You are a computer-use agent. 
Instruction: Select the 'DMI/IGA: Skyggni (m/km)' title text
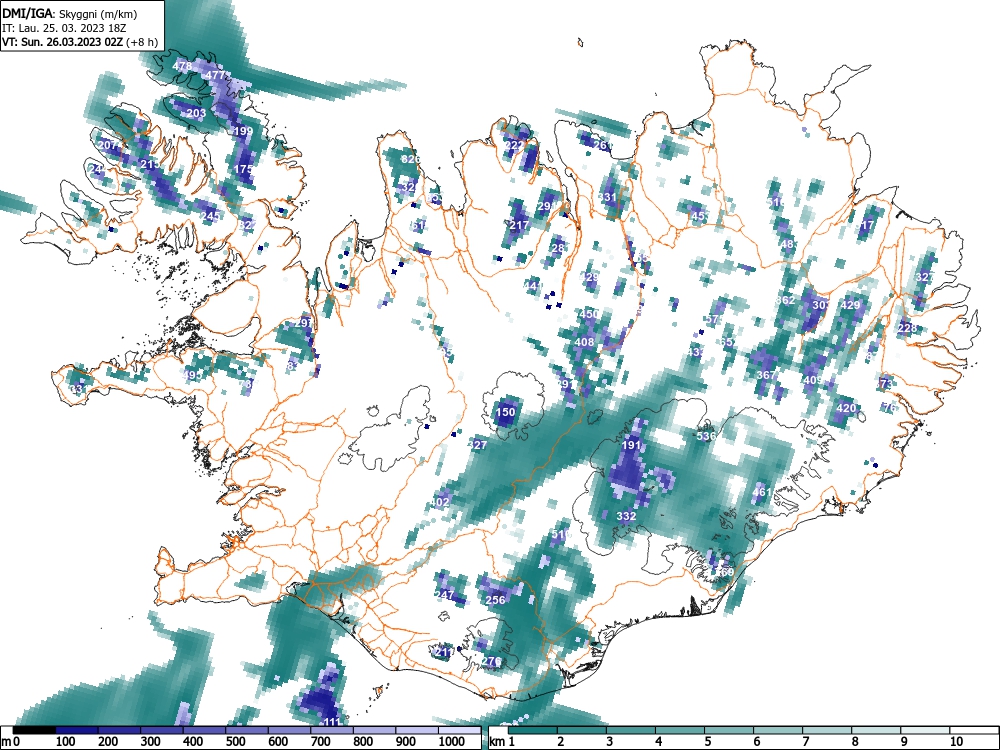pyautogui.click(x=69, y=13)
